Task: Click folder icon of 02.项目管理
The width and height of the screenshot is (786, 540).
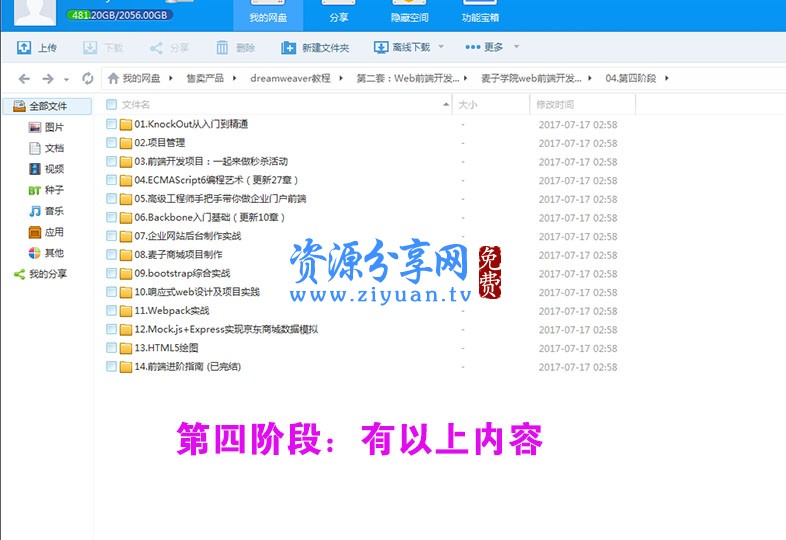Action: [126, 143]
